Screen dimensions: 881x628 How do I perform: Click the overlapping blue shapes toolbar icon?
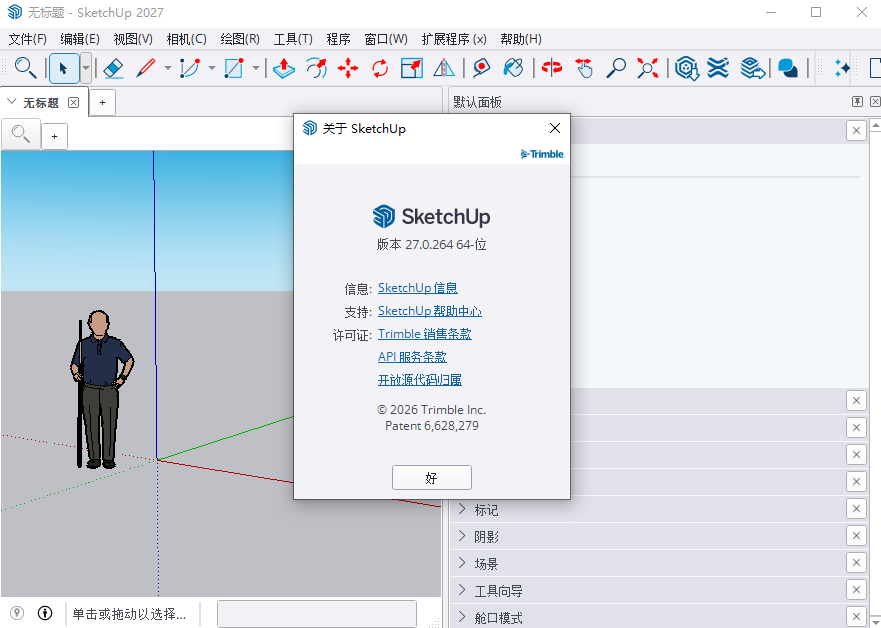(x=788, y=69)
